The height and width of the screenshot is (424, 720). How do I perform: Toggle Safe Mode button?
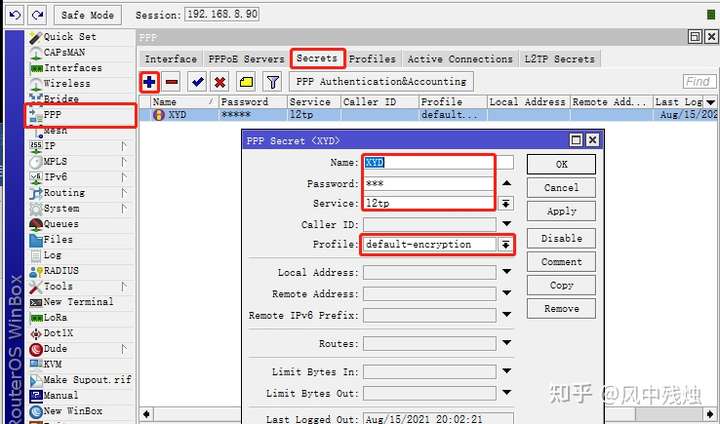coord(88,15)
